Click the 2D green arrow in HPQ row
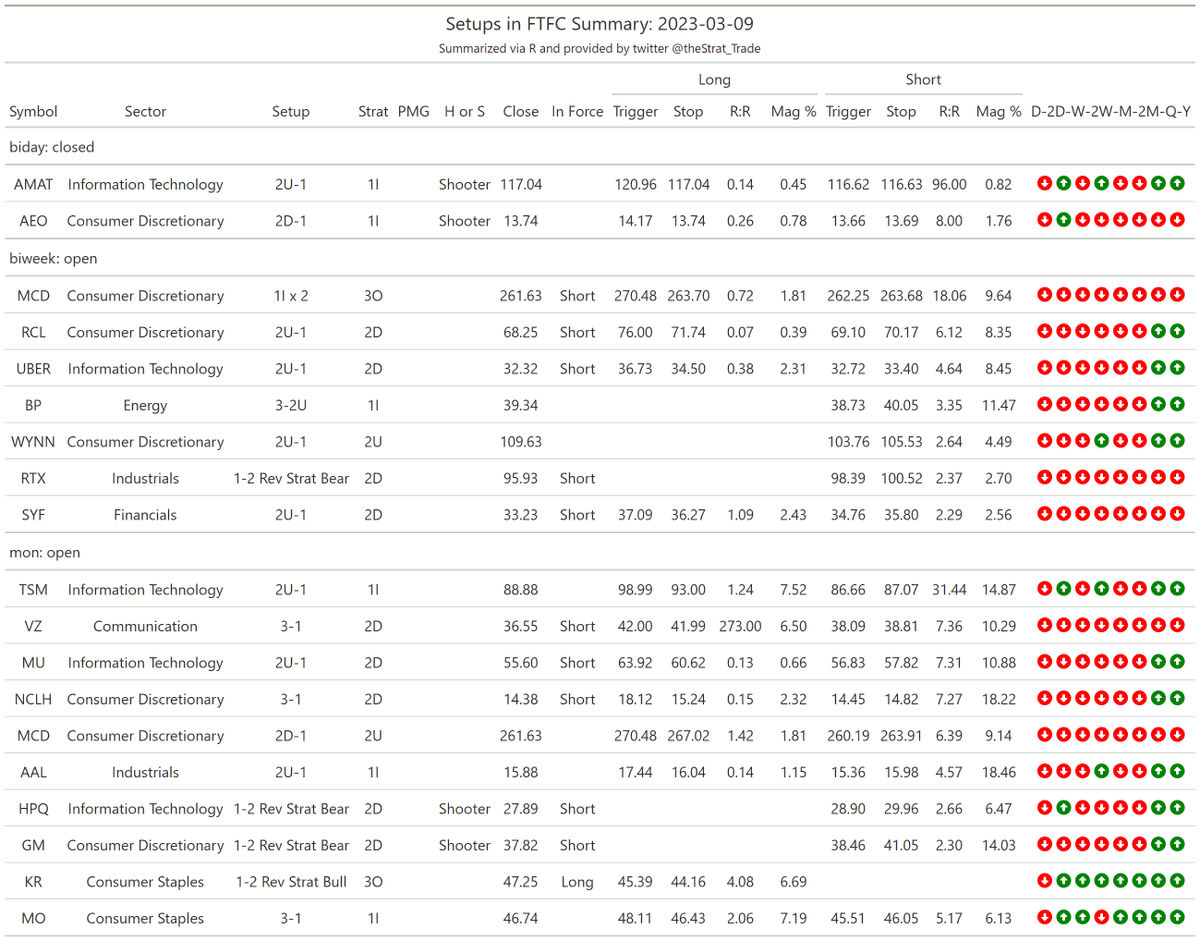1200x941 pixels. 1063,808
